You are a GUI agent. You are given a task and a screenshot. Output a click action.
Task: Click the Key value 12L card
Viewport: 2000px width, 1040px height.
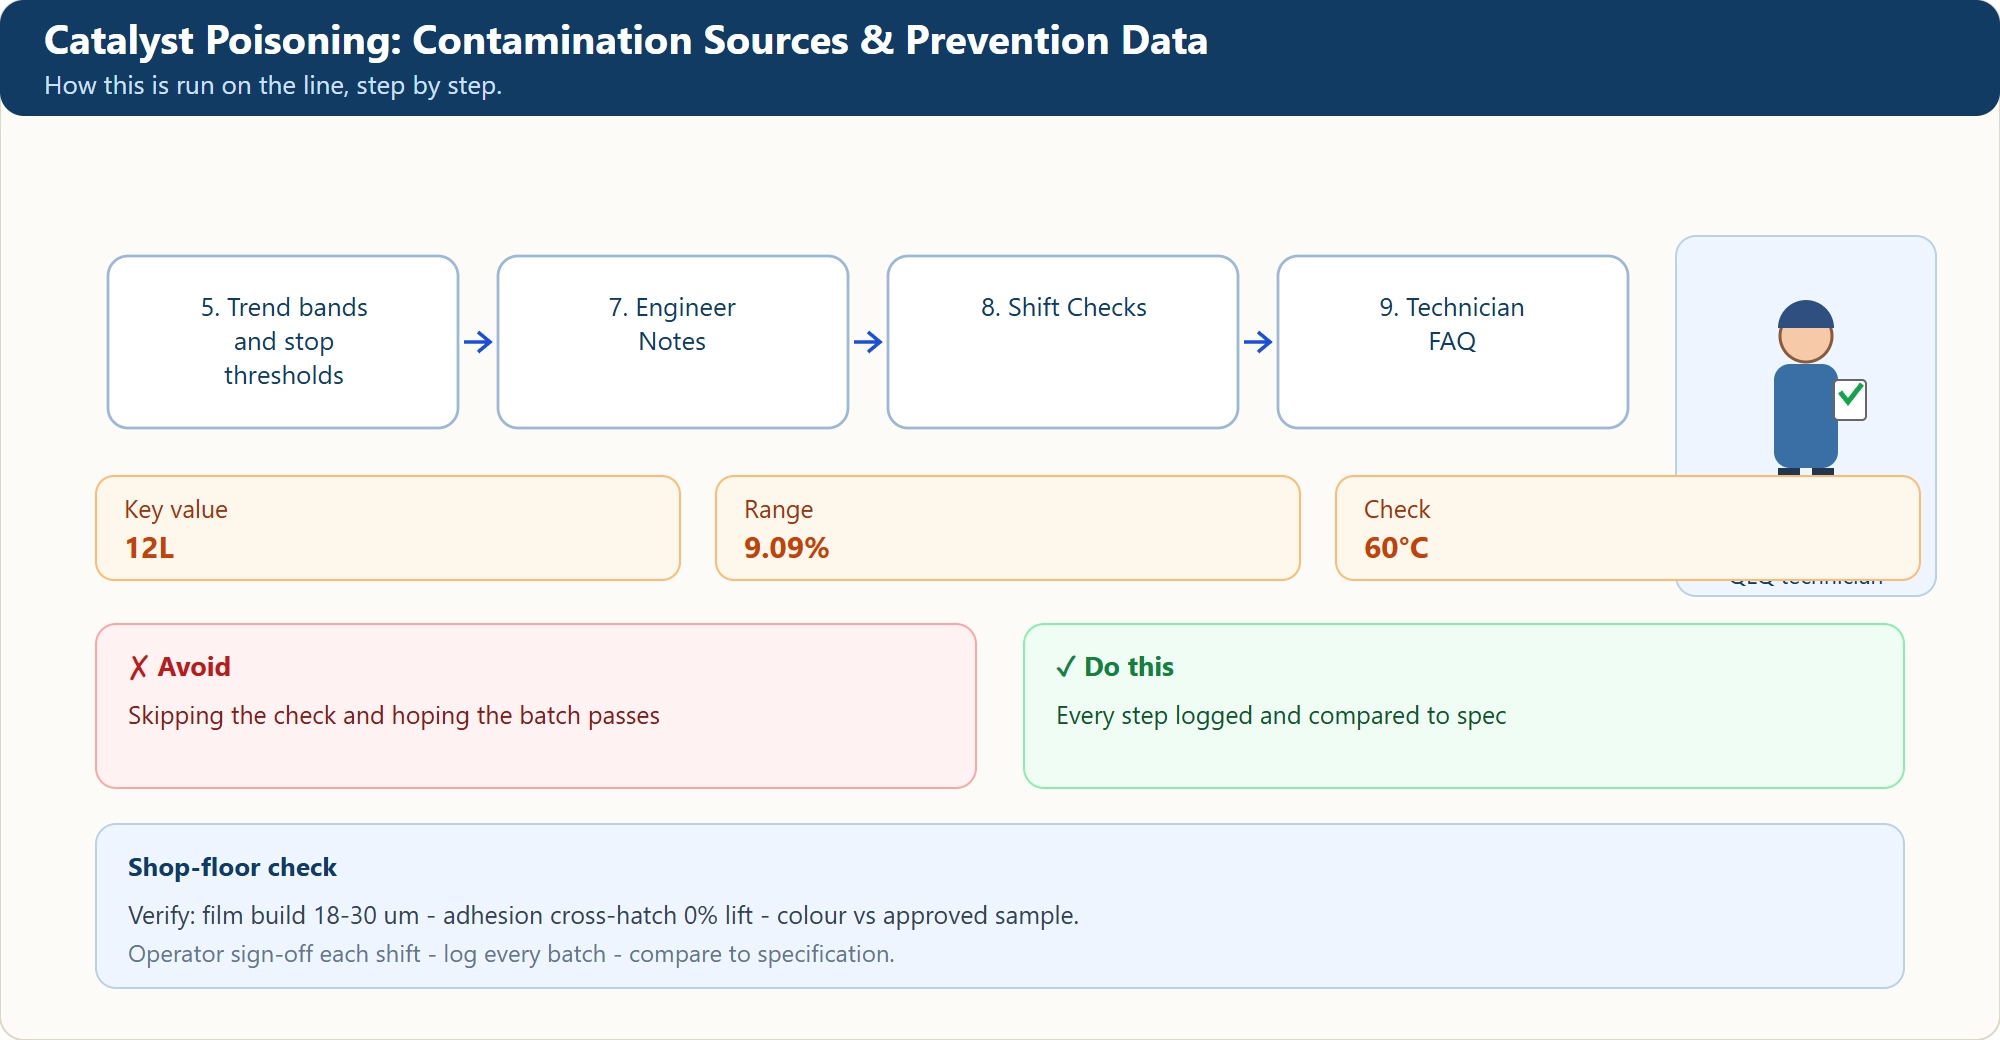click(388, 528)
